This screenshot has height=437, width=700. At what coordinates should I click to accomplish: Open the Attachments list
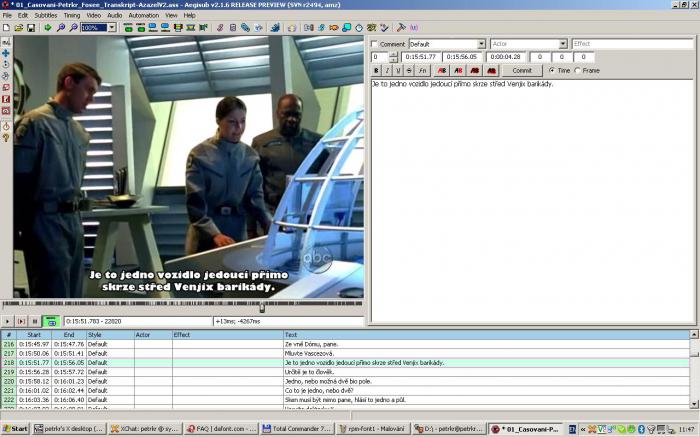245,28
